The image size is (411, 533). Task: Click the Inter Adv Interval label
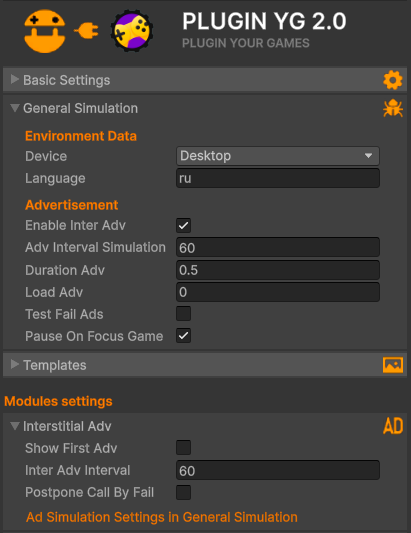[78, 470]
